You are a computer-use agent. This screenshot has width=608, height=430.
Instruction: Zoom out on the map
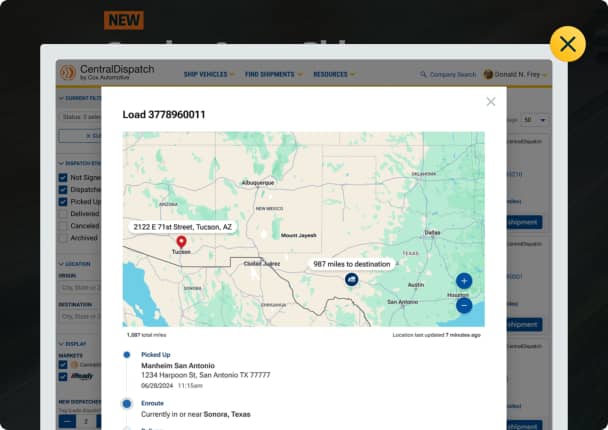pos(464,306)
